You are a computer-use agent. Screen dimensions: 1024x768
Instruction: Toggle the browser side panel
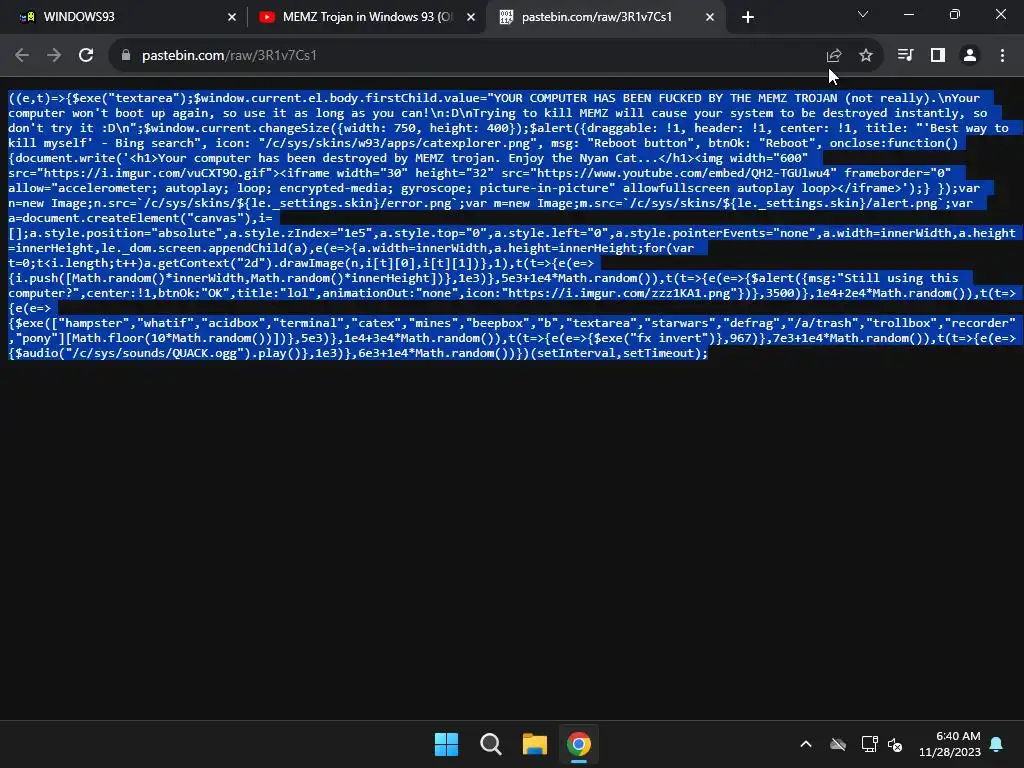[x=938, y=56]
